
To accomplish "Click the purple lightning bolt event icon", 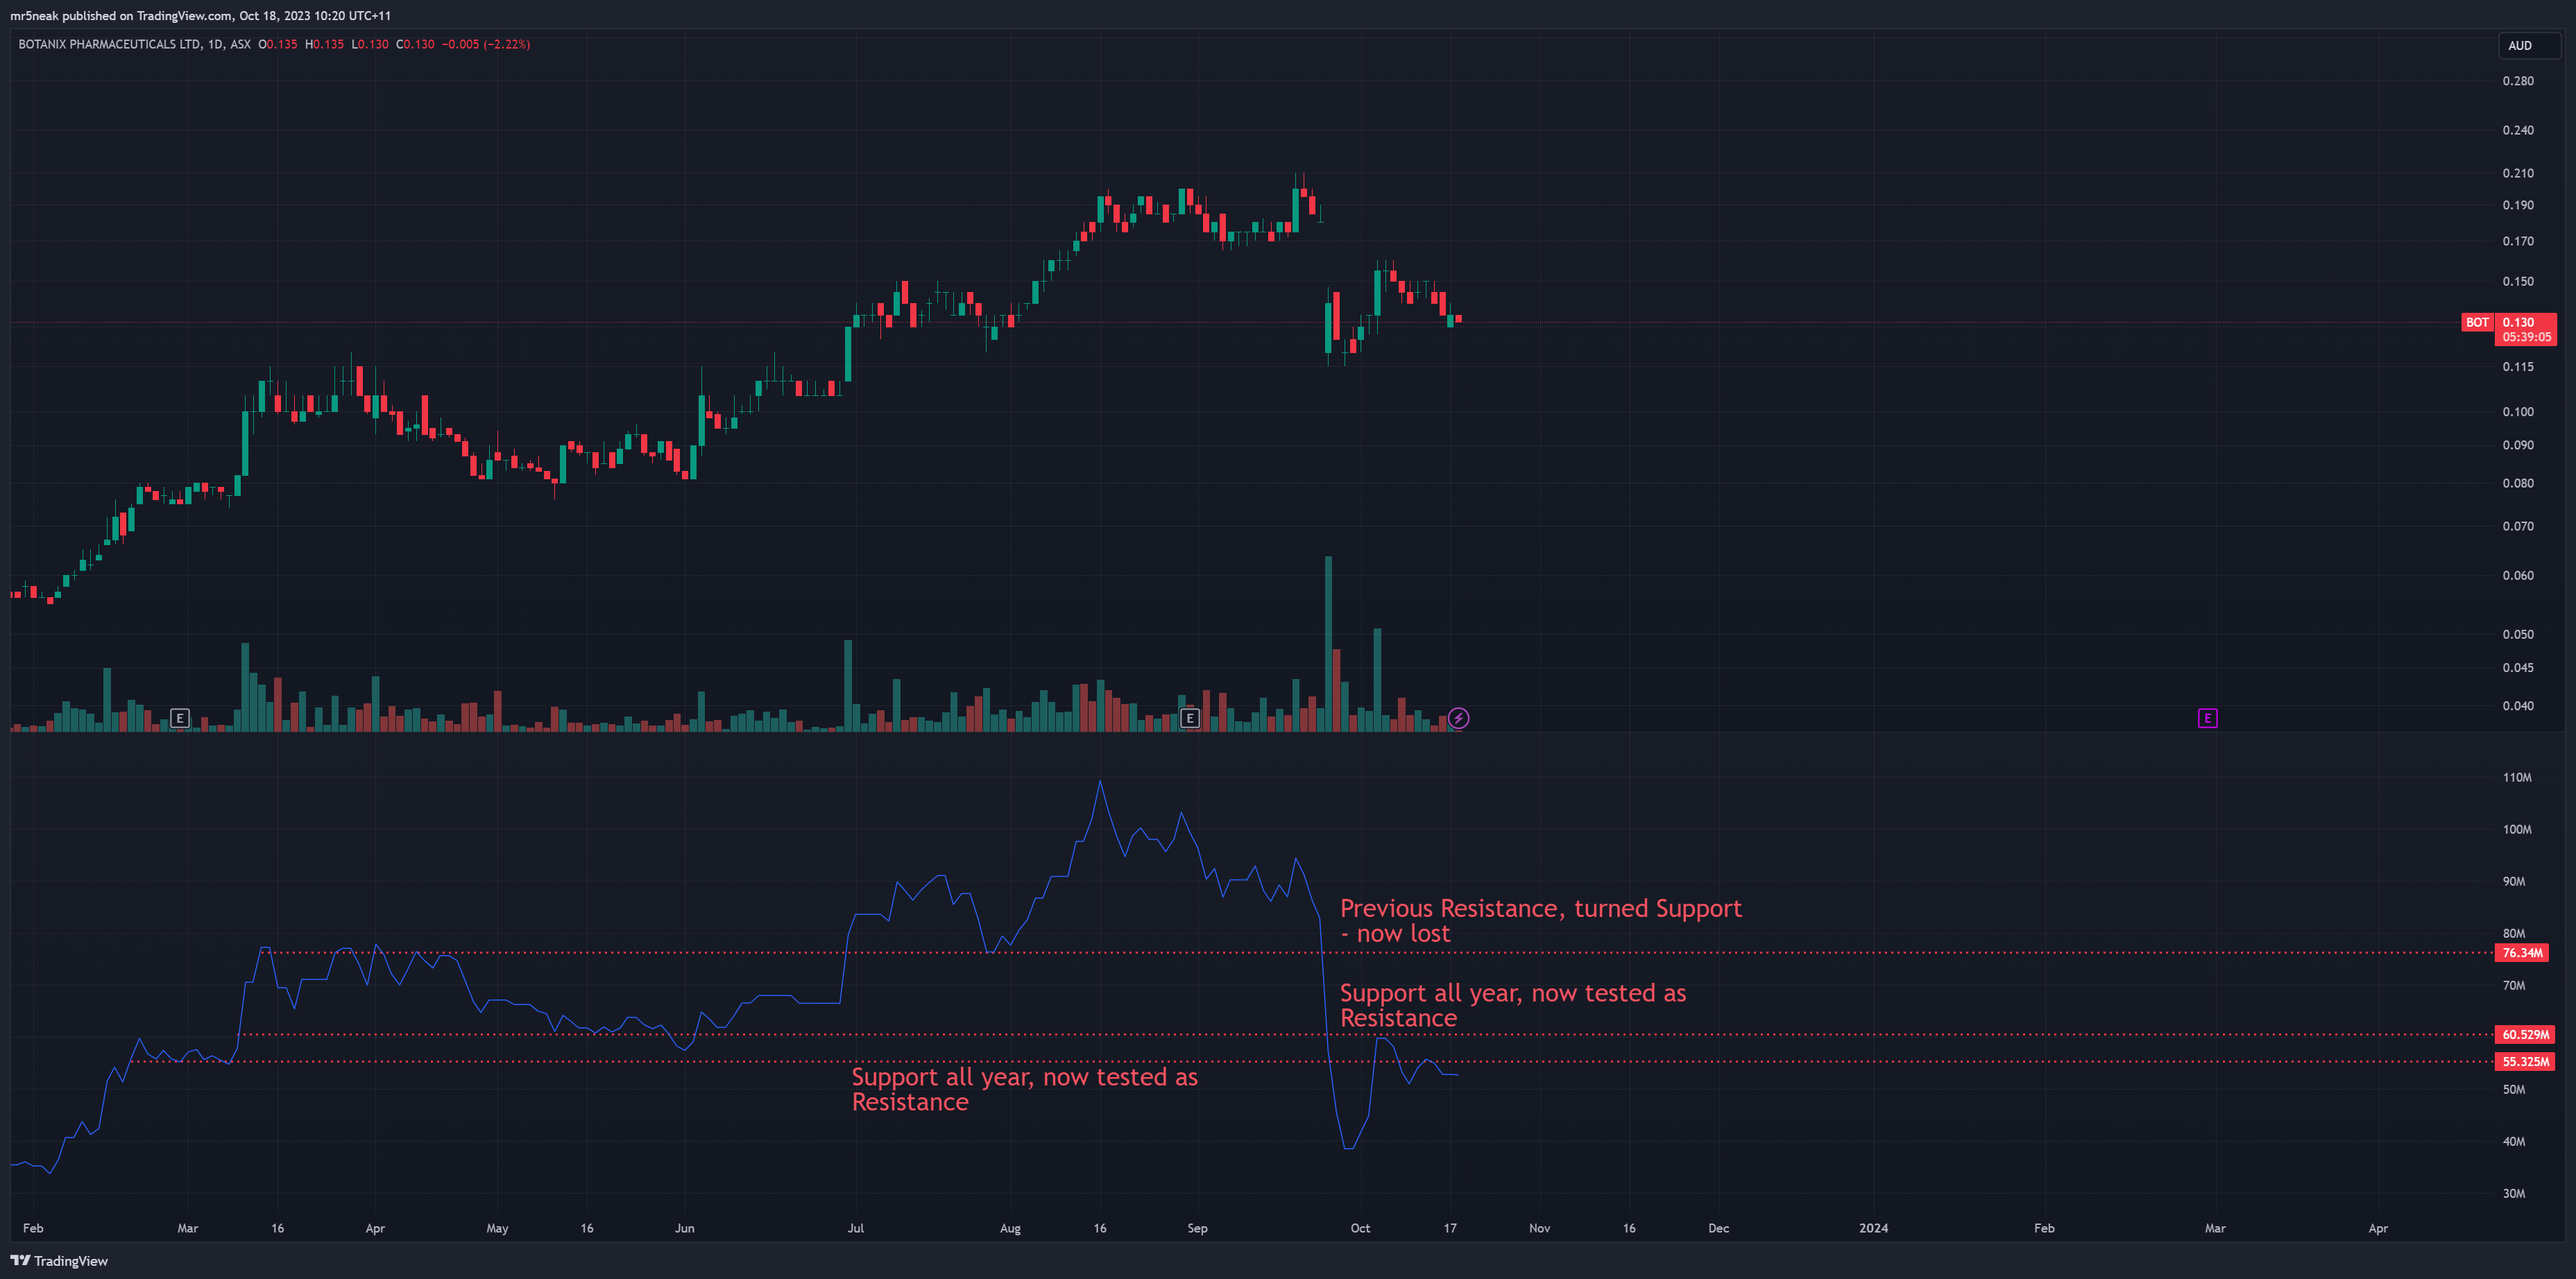I will 1459,718.
